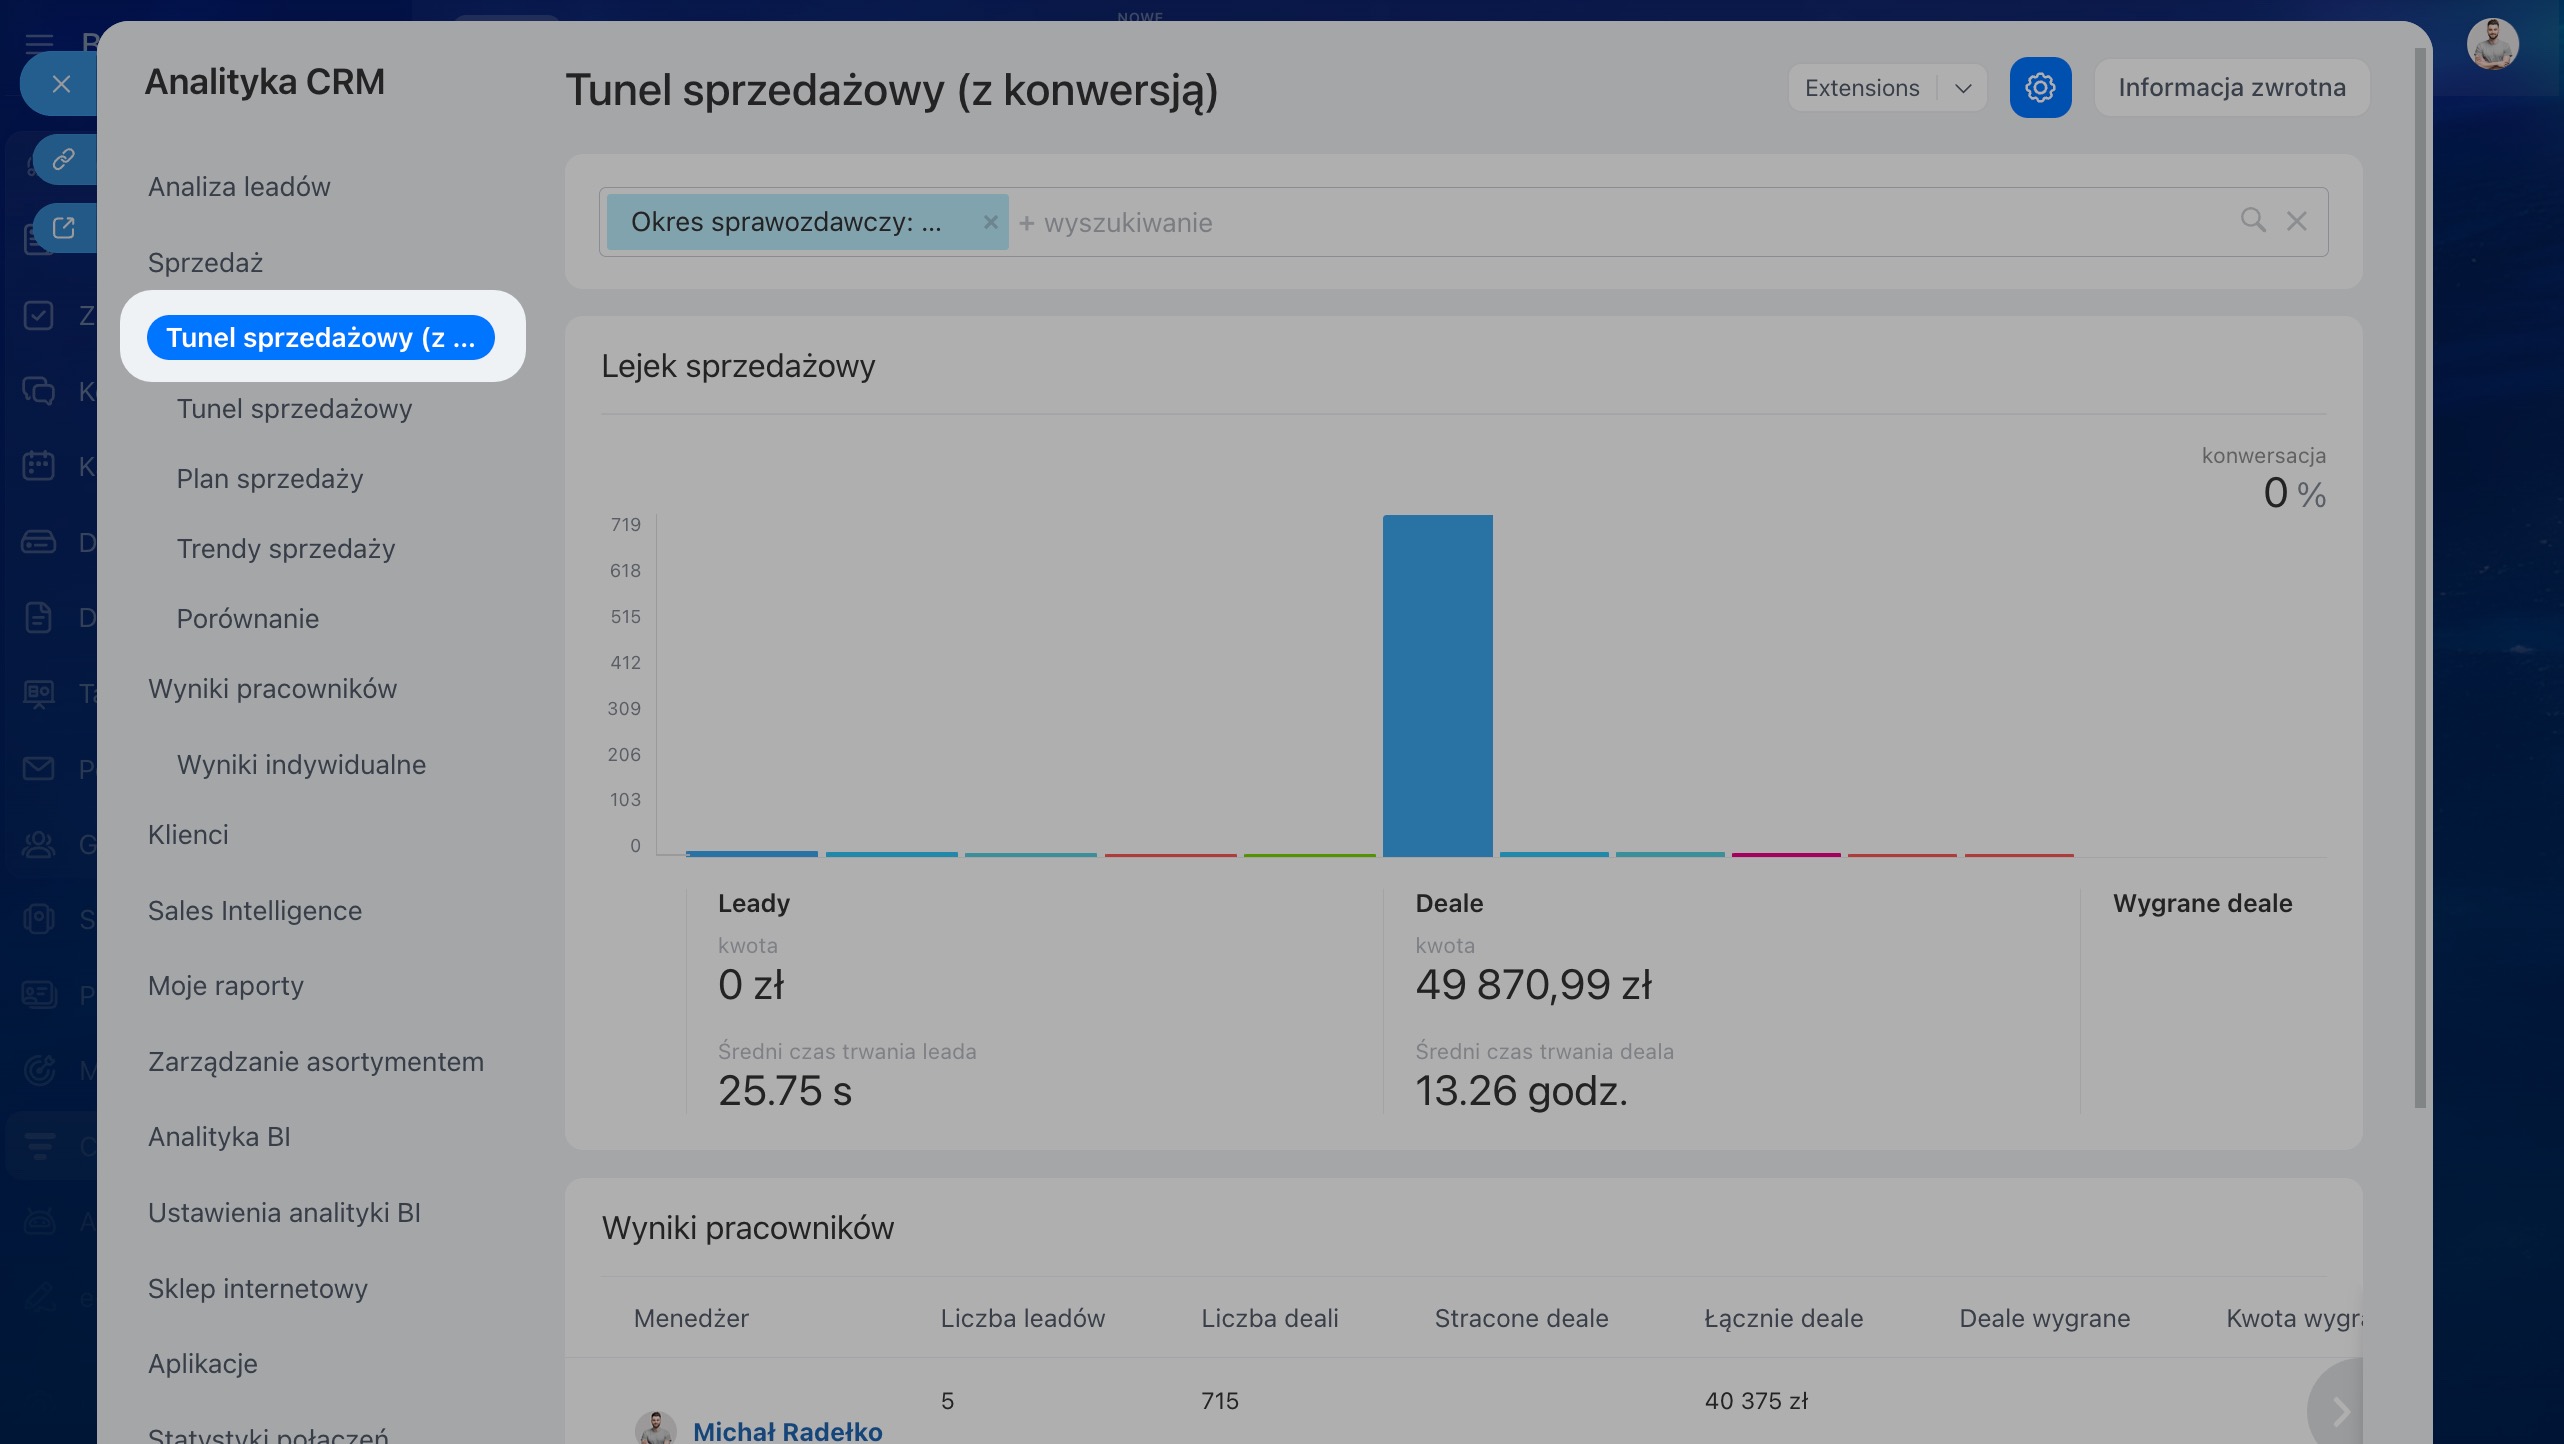Close the analytics slider panel
Screen dimensions: 2564x1444
click(x=61, y=84)
